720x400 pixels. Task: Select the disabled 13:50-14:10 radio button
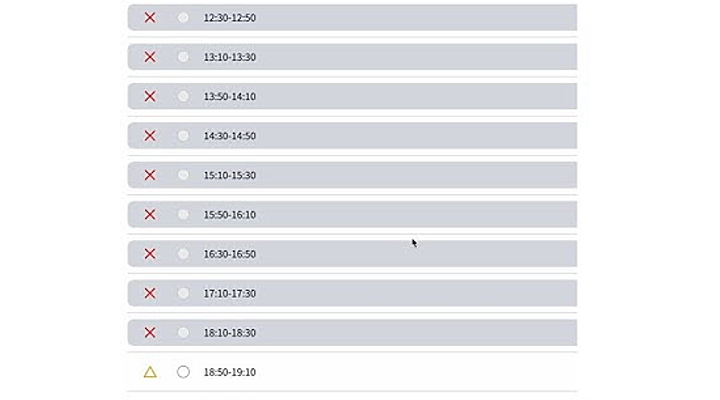pyautogui.click(x=183, y=96)
